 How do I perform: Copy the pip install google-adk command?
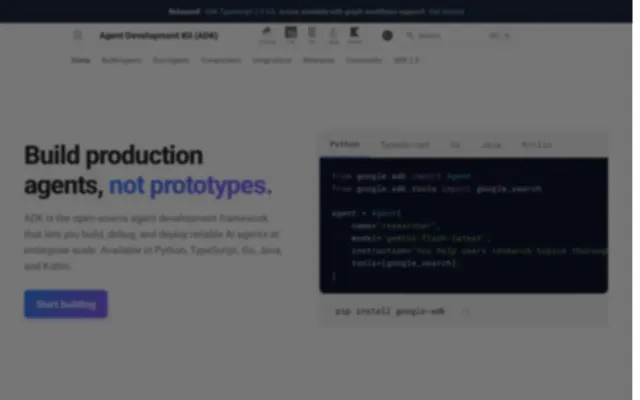[x=466, y=311]
